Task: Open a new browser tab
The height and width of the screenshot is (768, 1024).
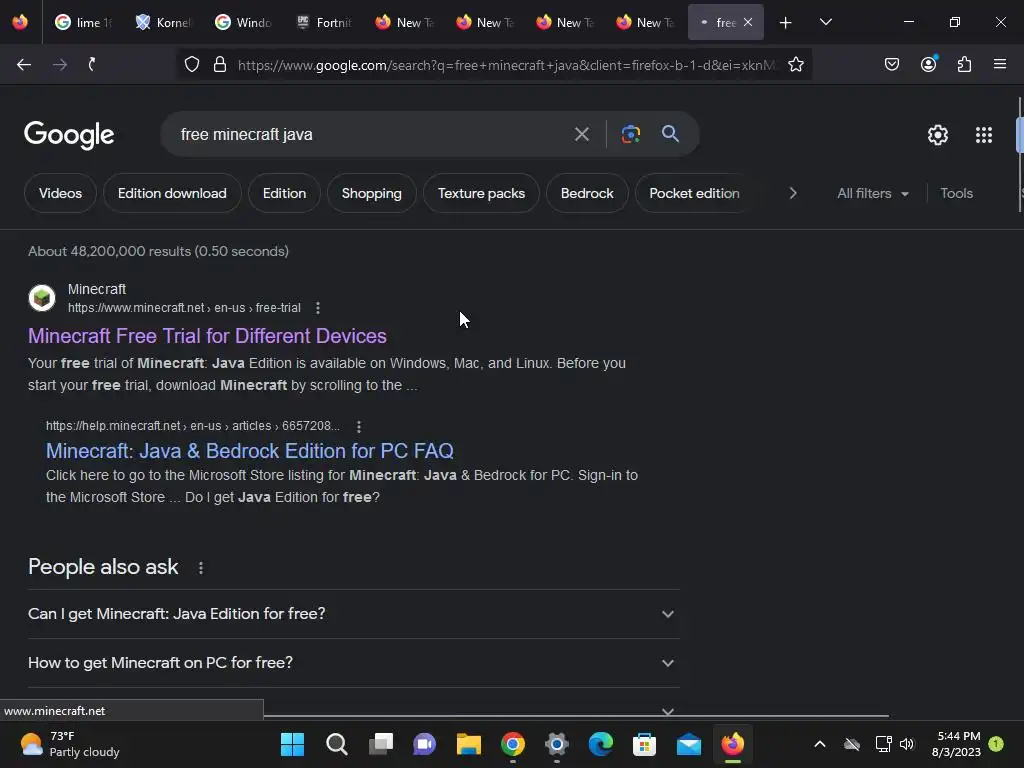Action: pos(785,23)
